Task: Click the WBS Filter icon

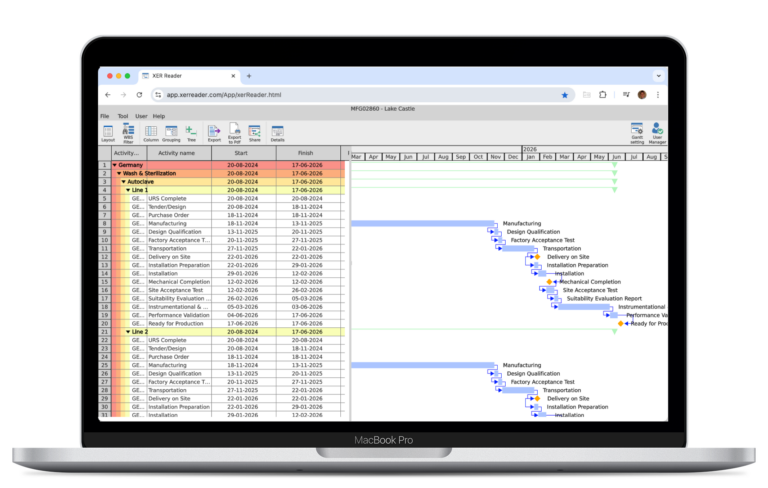Action: (x=128, y=132)
